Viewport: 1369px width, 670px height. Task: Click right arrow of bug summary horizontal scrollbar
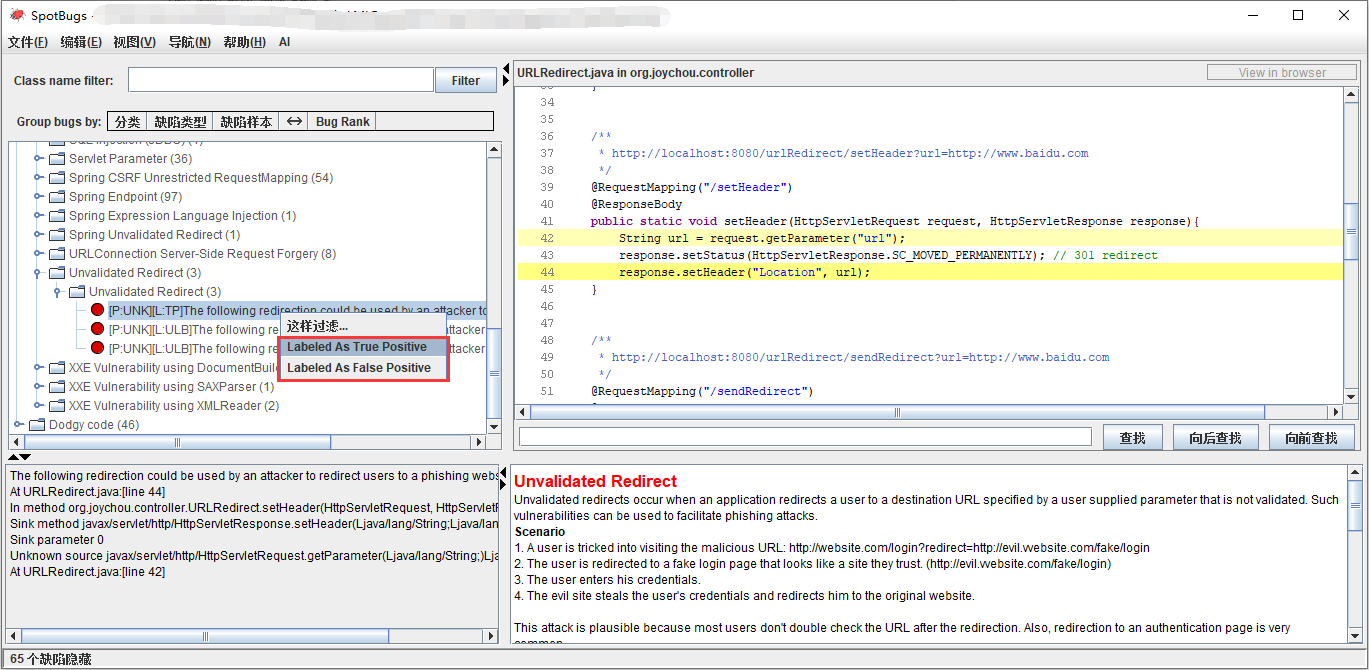[x=489, y=636]
